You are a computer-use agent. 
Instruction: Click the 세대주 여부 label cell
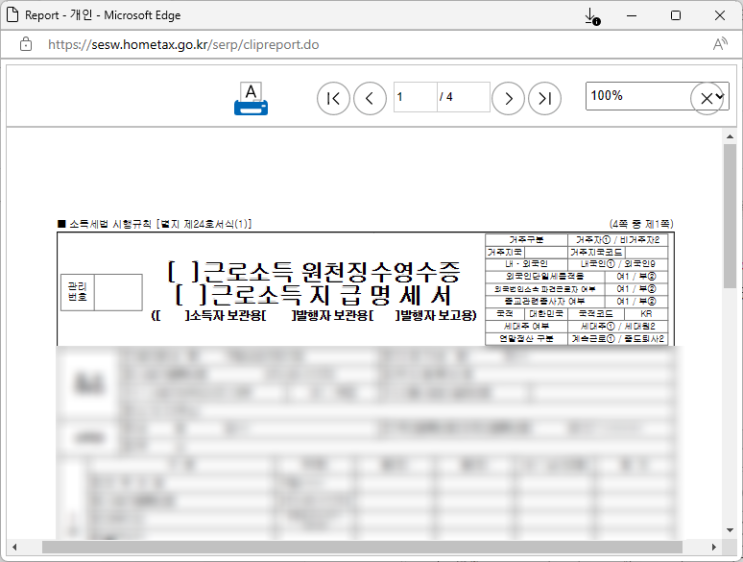point(526,326)
